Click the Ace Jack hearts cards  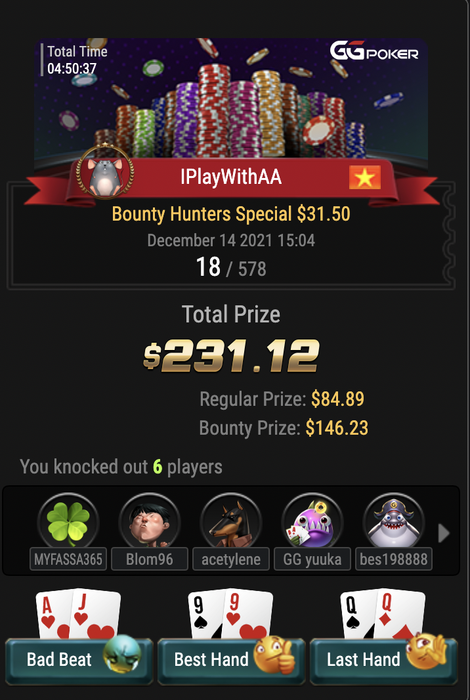point(79,614)
